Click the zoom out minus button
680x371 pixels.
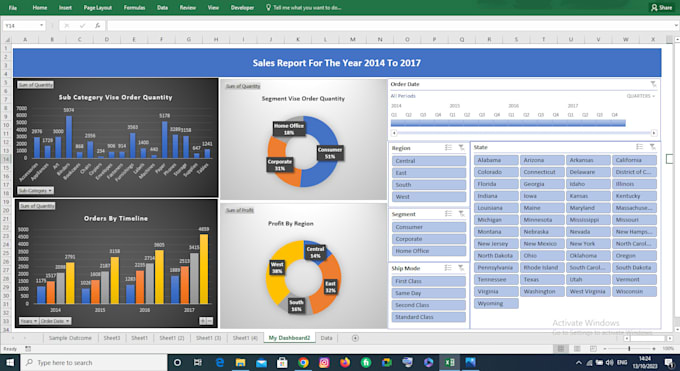pos(605,348)
